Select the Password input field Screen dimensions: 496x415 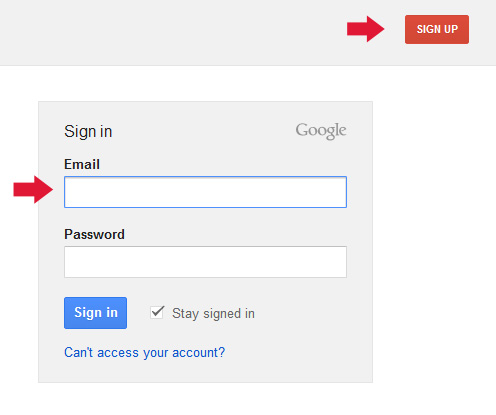[205, 262]
